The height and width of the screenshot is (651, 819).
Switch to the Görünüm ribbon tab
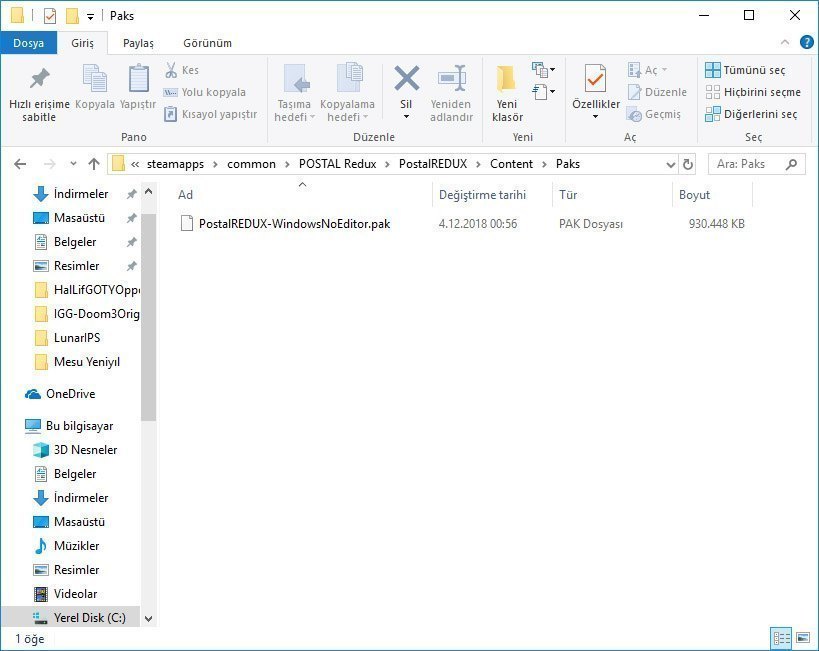click(207, 43)
